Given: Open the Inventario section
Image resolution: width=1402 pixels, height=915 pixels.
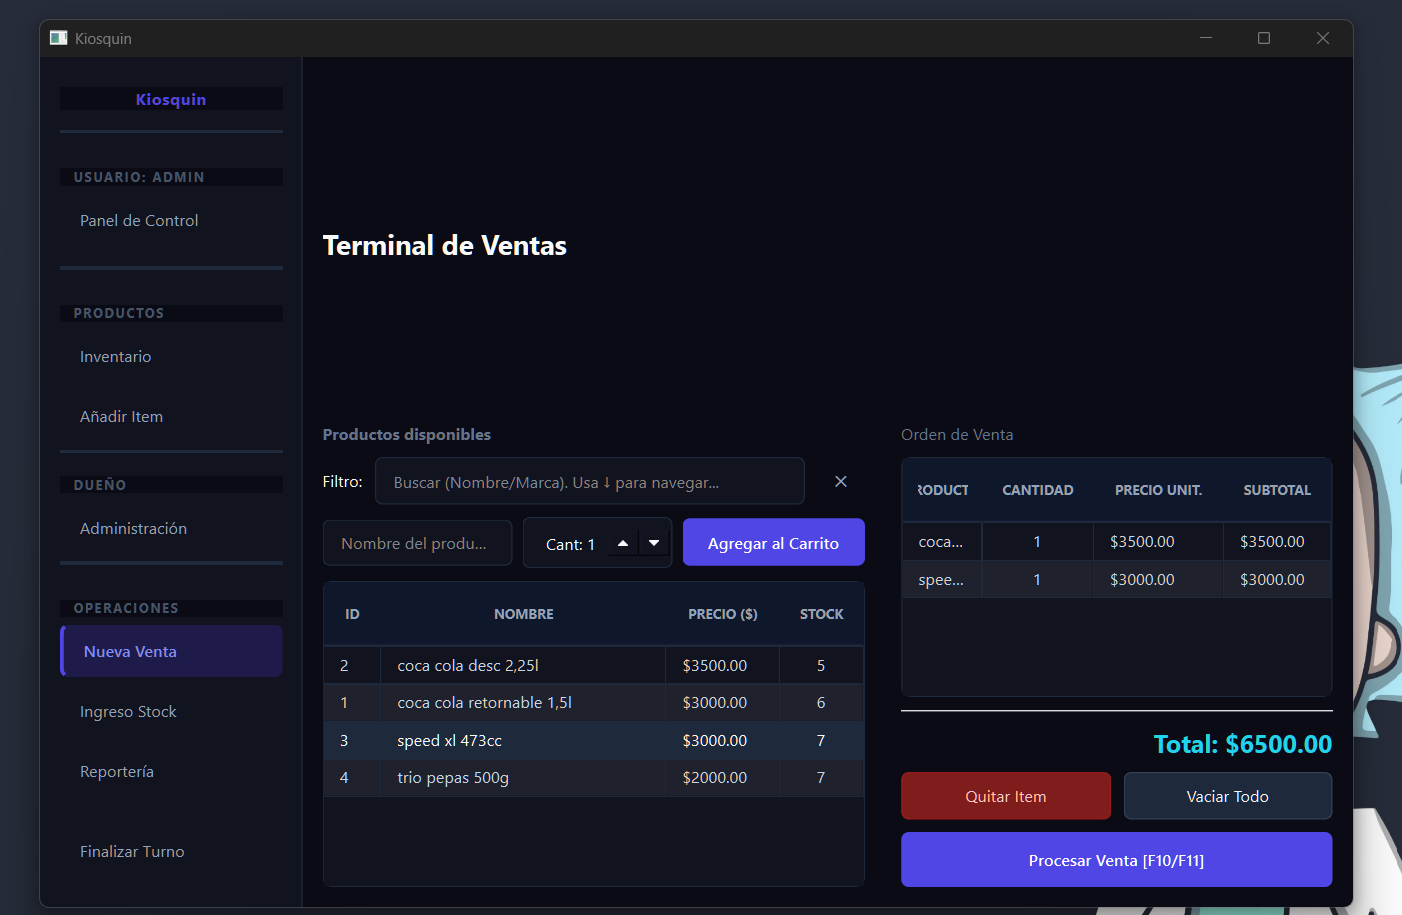Looking at the screenshot, I should (x=115, y=356).
